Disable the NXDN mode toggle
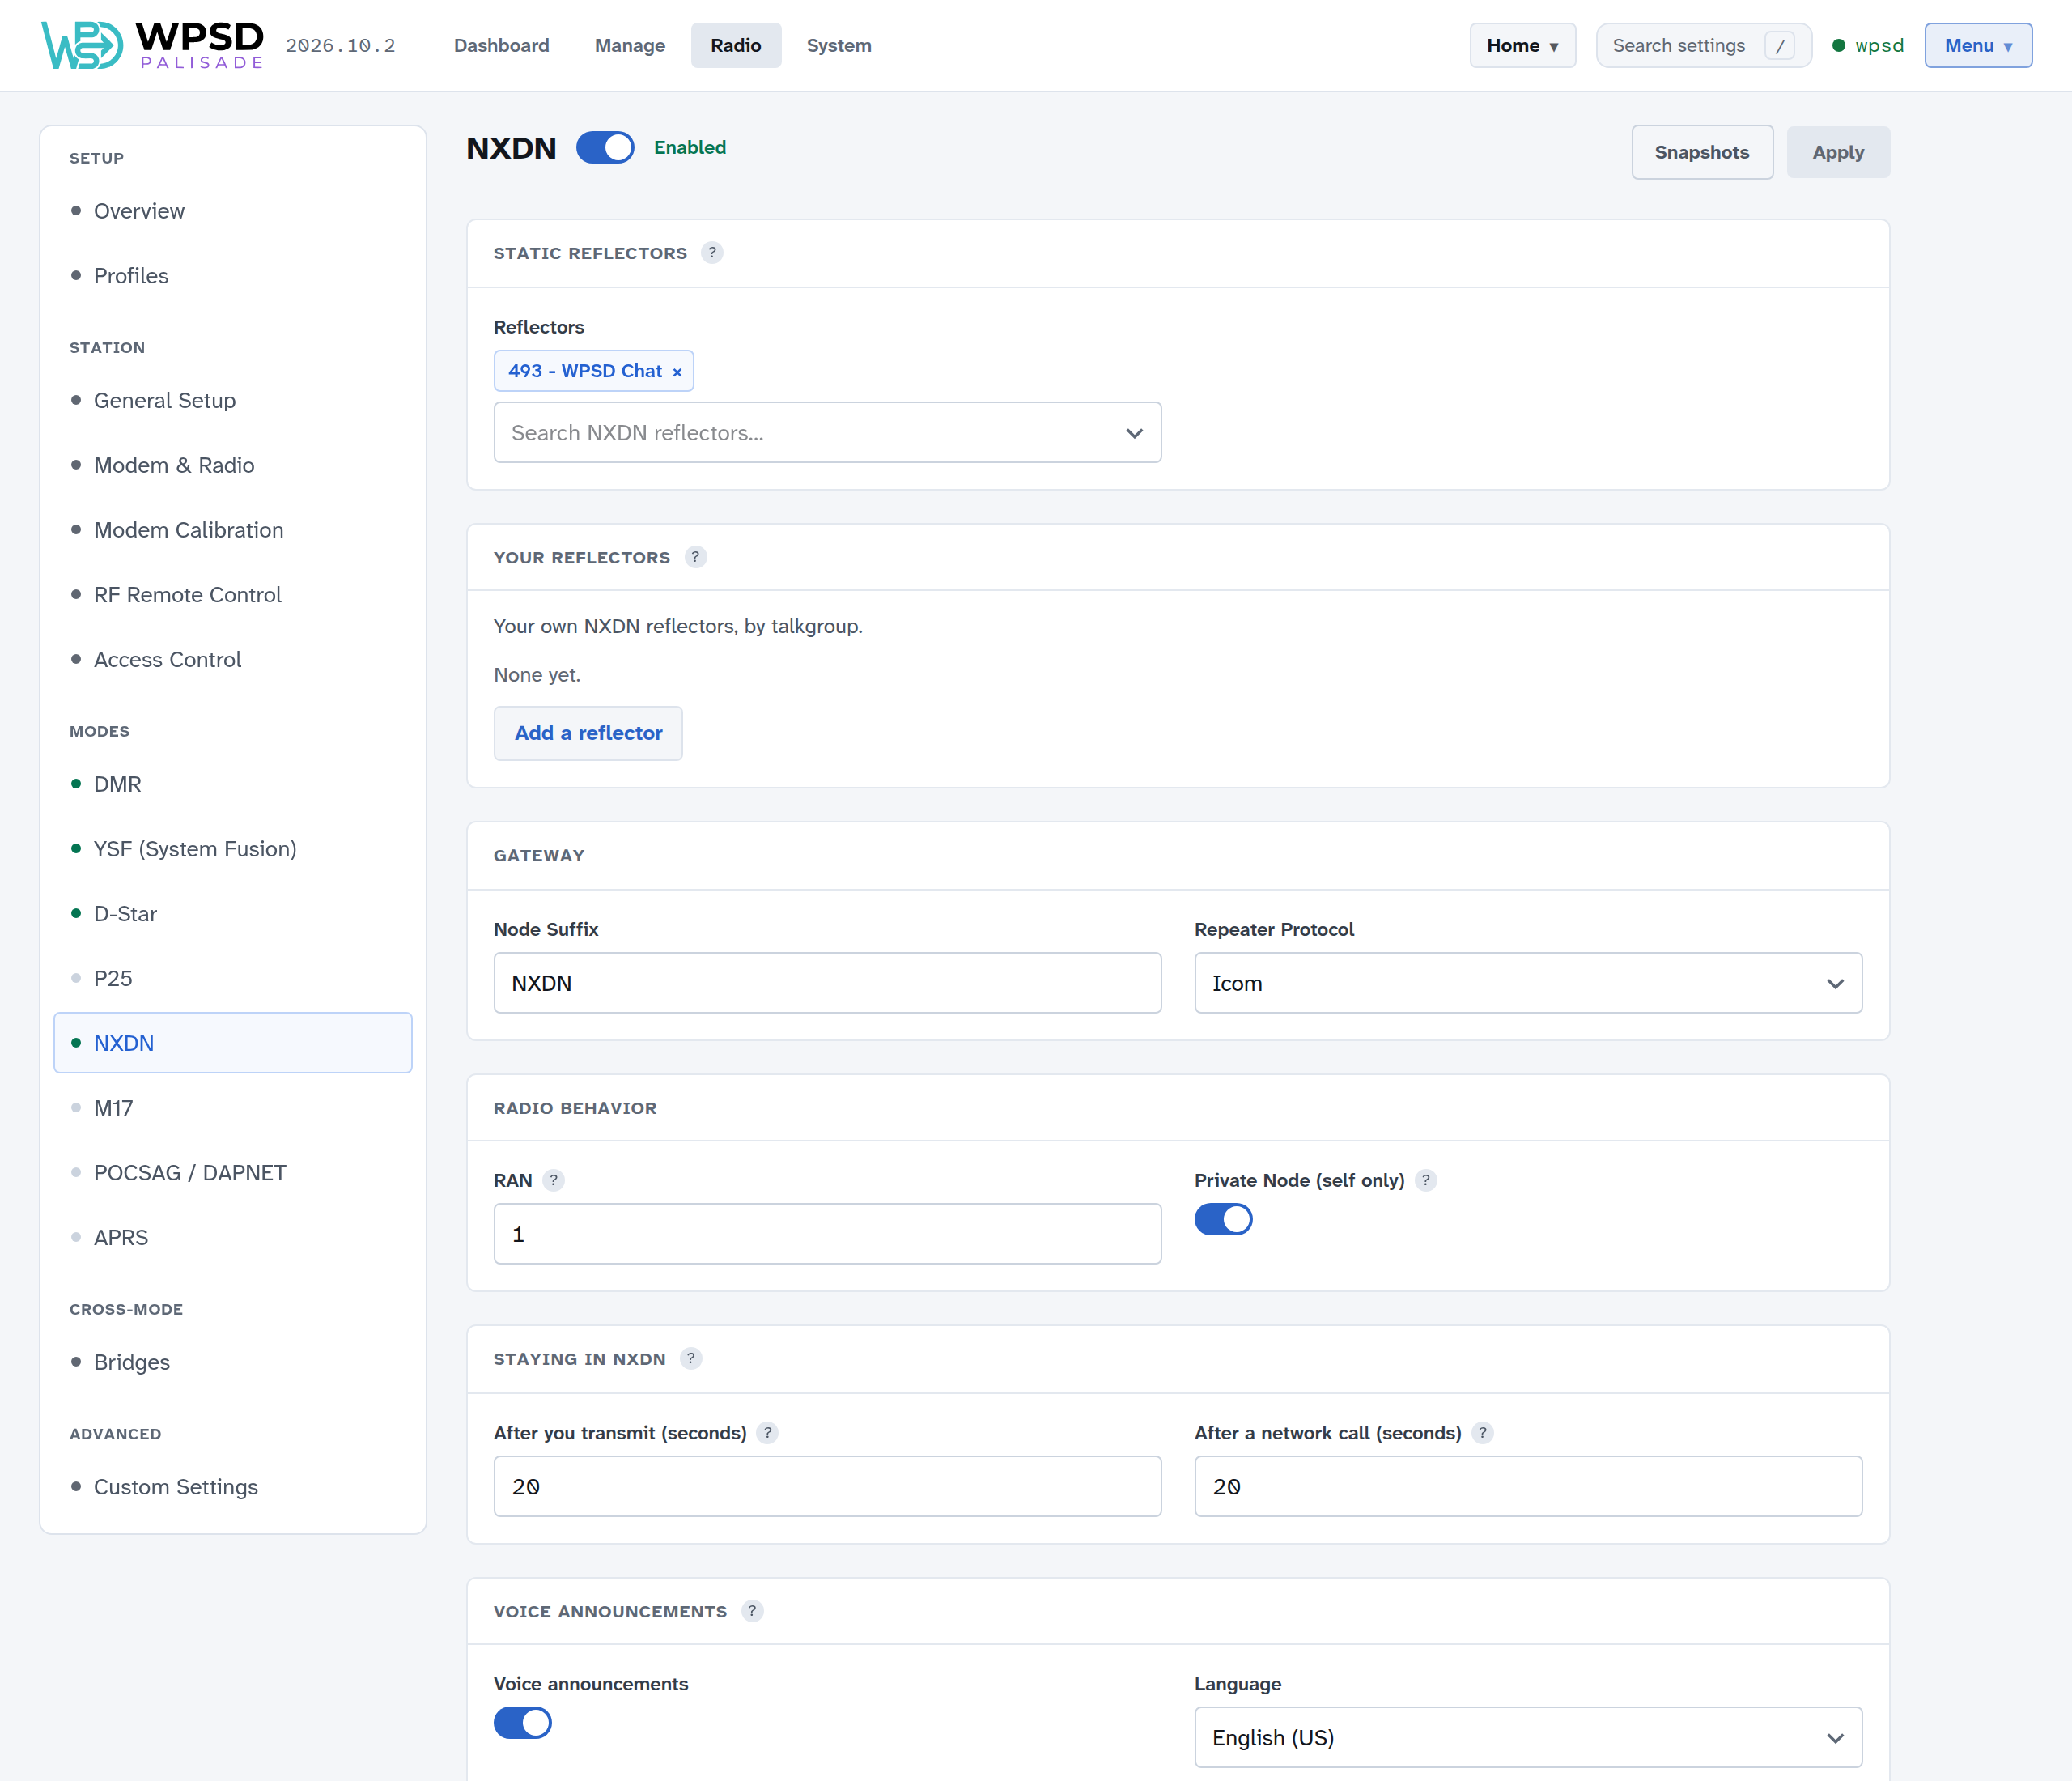This screenshot has height=1781, width=2072. 605,148
